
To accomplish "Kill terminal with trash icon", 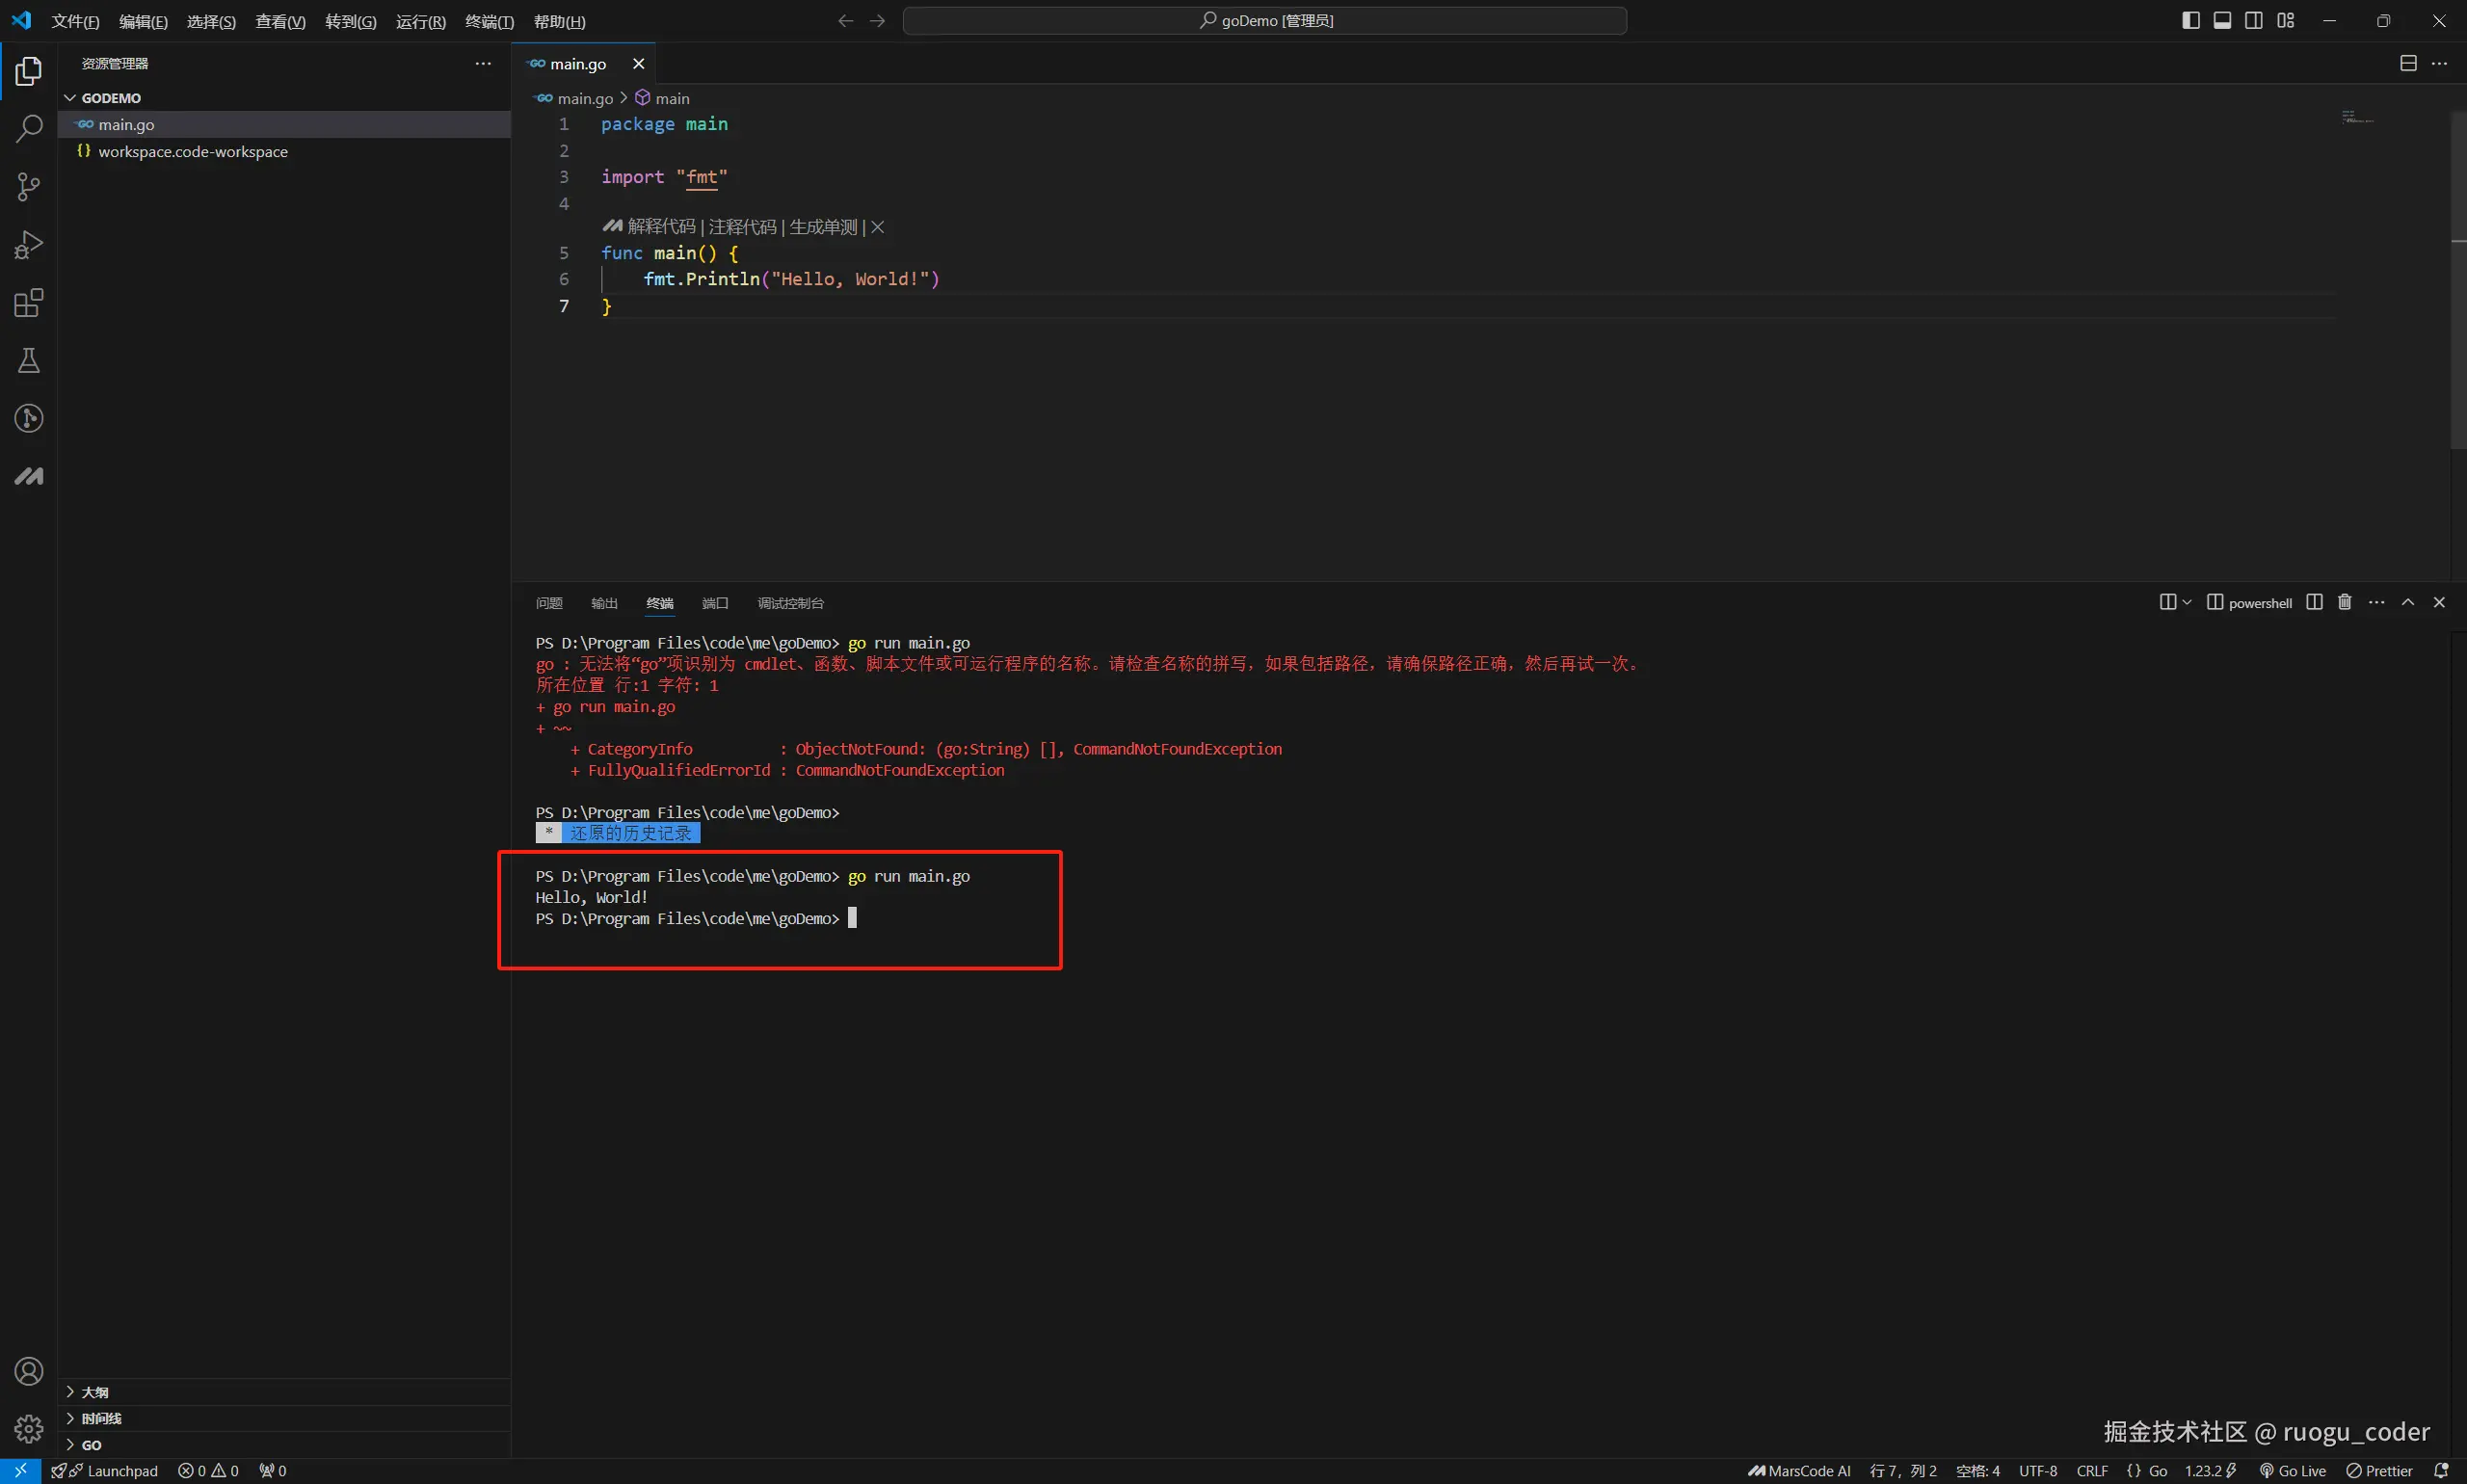I will click(x=2344, y=602).
